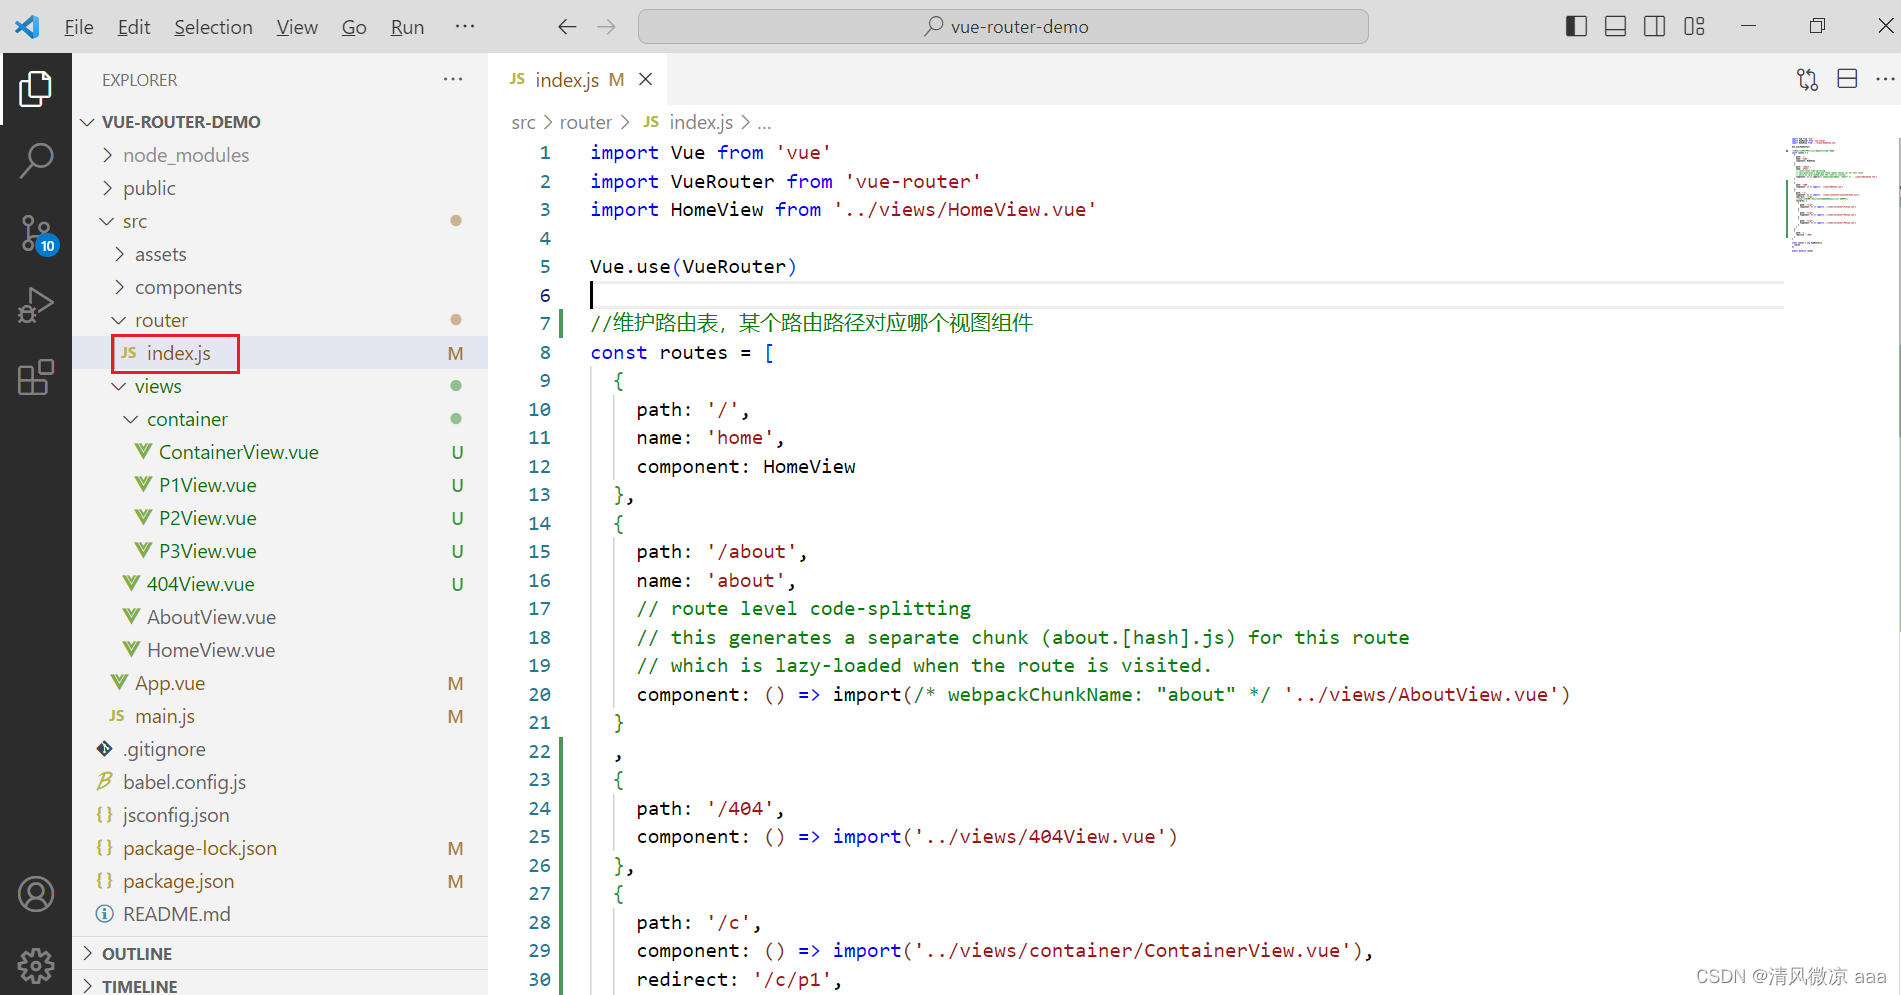
Task: Open the Manage gear settings icon
Action: point(36,965)
